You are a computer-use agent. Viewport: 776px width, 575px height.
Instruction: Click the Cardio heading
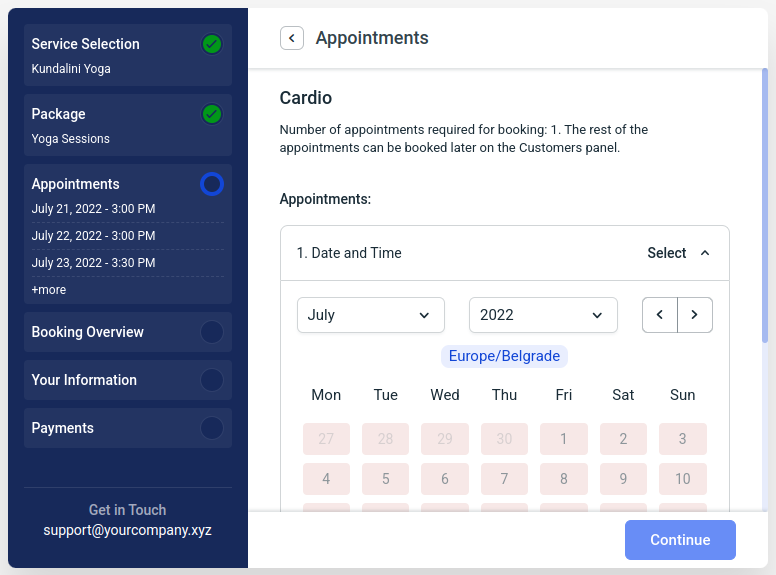point(305,98)
